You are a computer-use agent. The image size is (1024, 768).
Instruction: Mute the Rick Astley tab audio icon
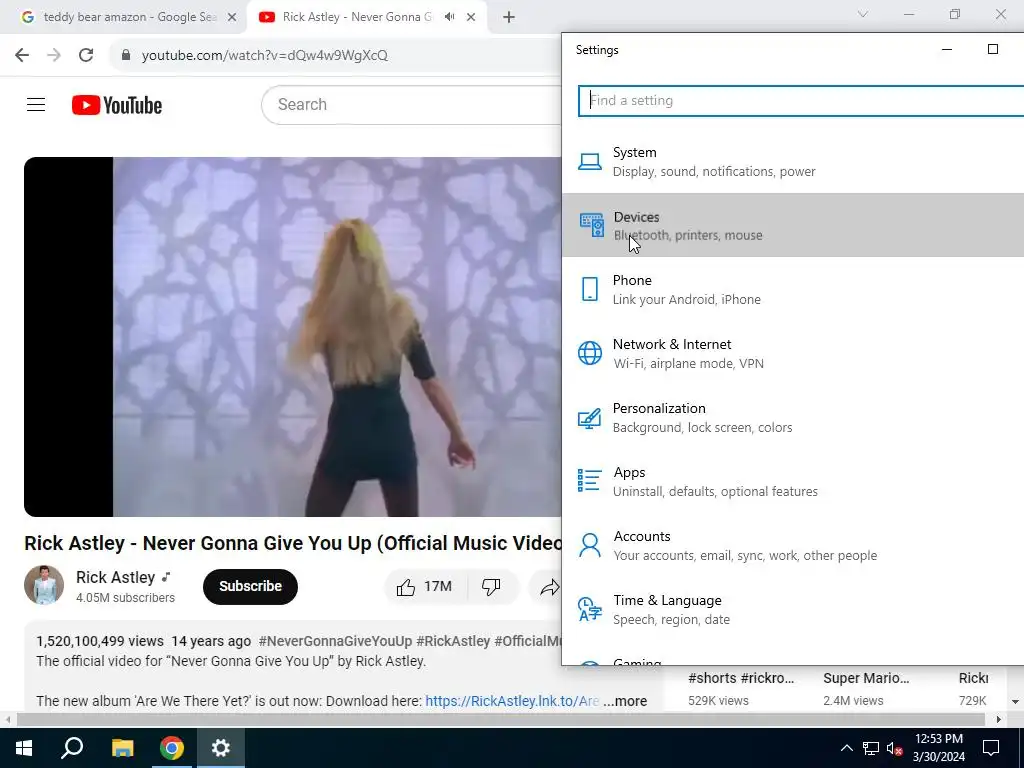(449, 17)
